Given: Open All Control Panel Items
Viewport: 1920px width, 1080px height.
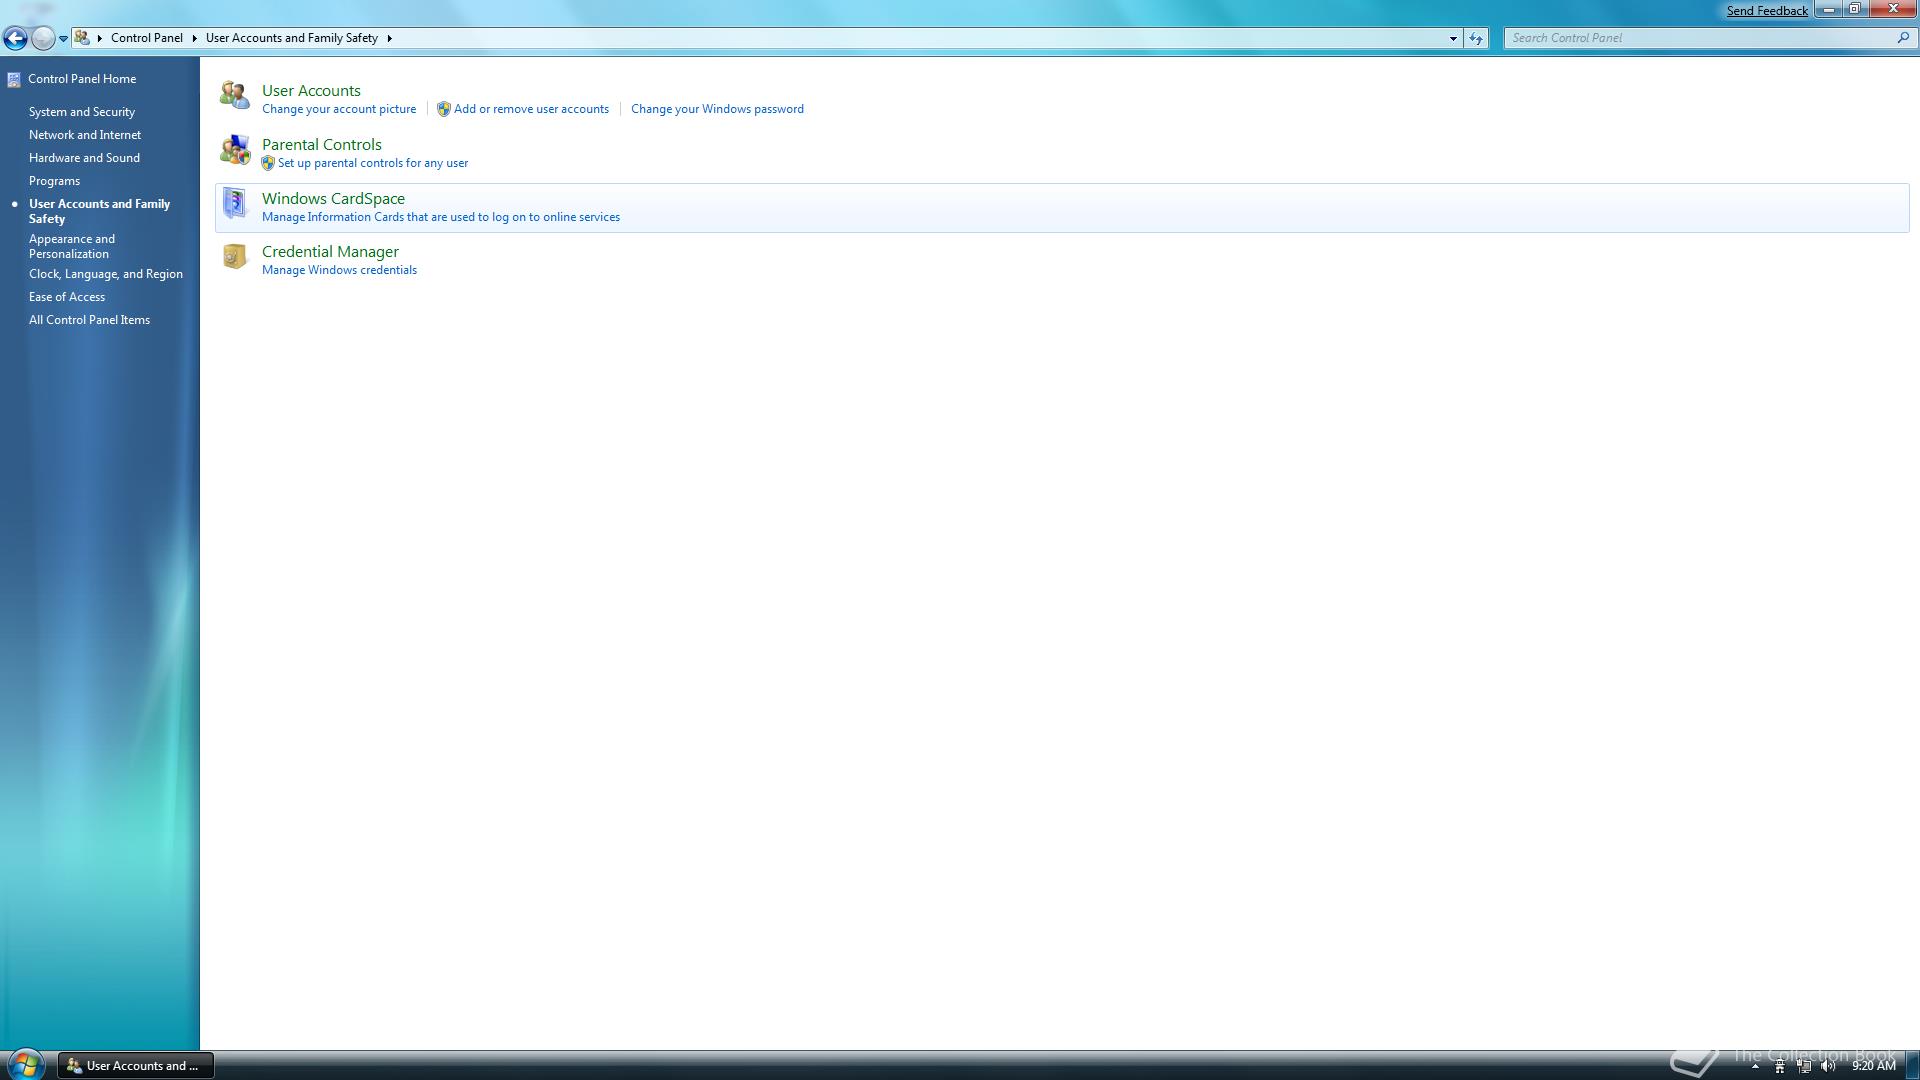Looking at the screenshot, I should (x=89, y=320).
